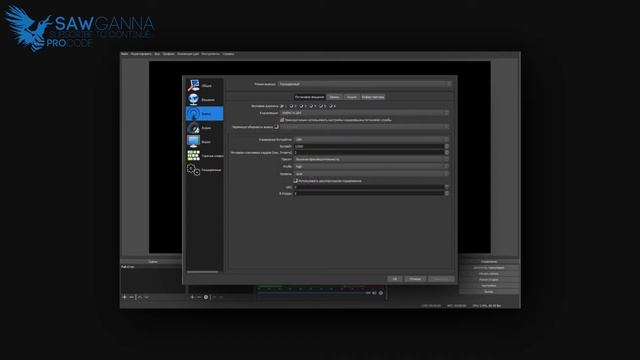
Task: Open the Audio settings speaker icon
Action: point(193,128)
